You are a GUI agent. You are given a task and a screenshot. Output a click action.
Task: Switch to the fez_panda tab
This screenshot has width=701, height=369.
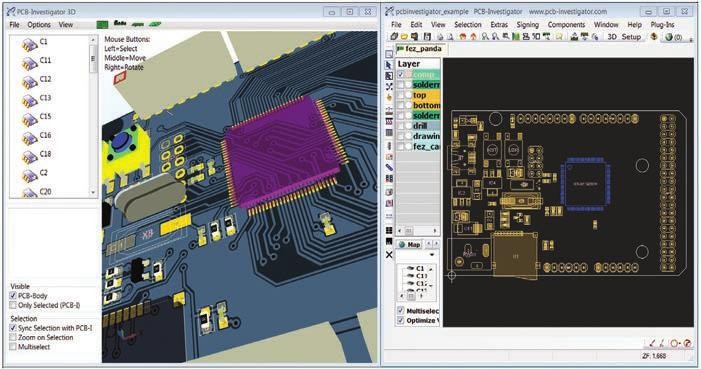(419, 49)
